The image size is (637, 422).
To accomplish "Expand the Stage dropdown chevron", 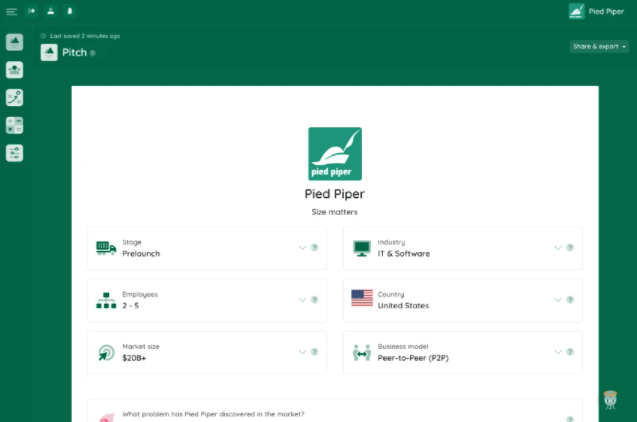I will coord(302,247).
